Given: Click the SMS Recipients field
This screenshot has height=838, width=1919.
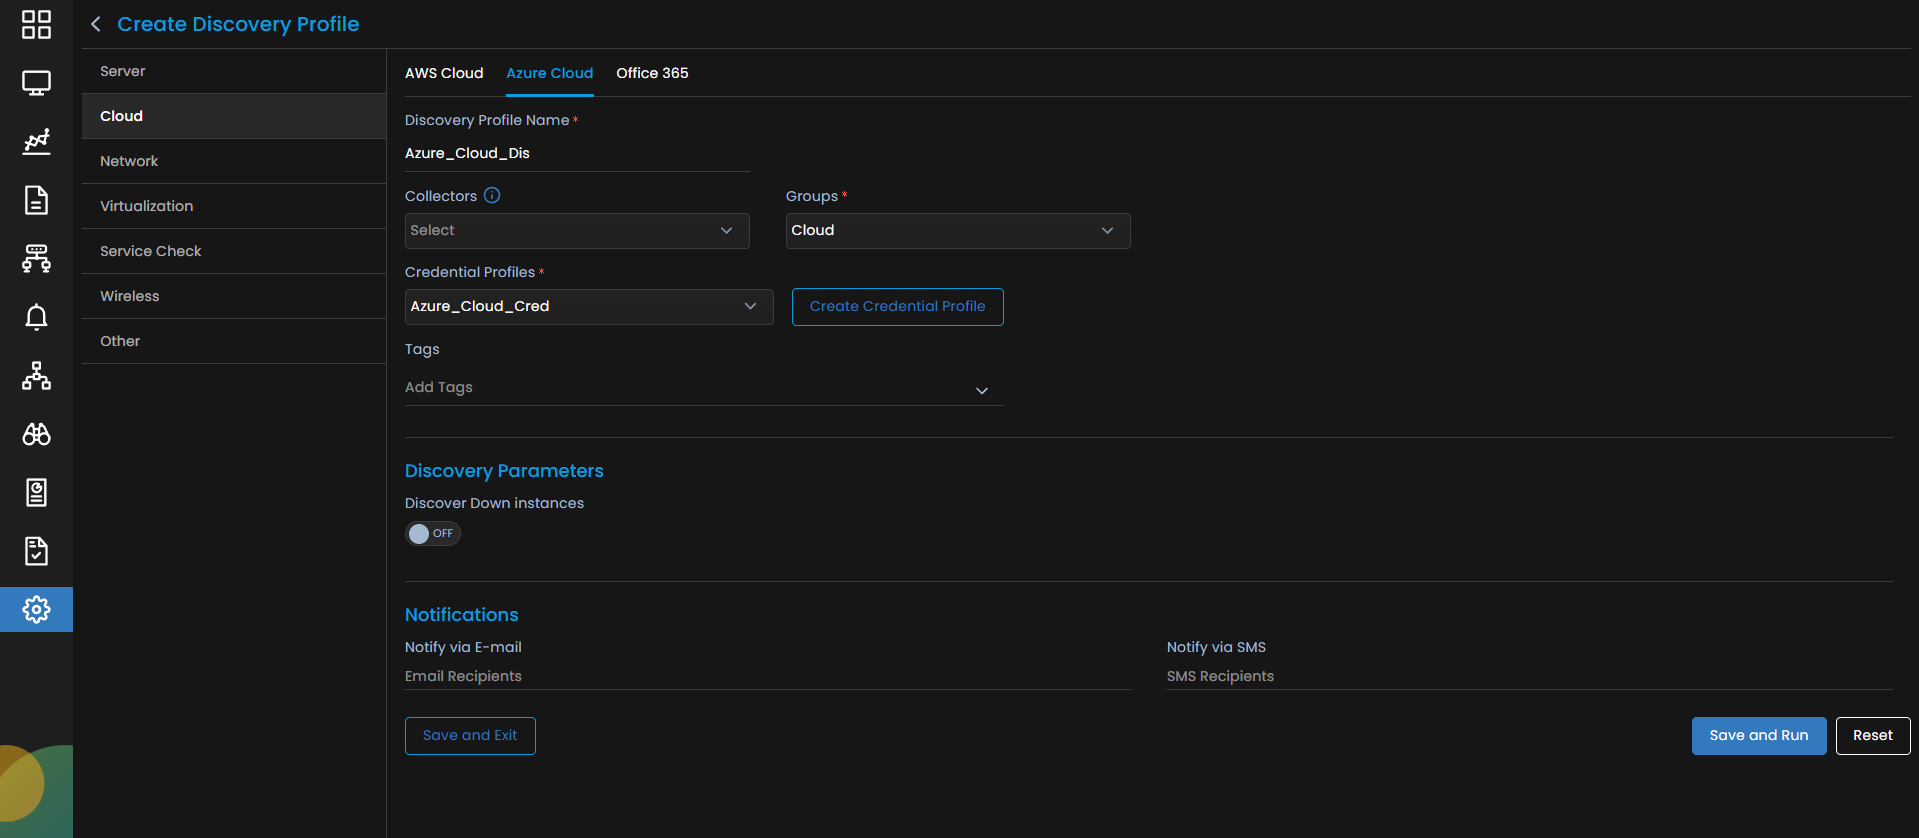Looking at the screenshot, I should (1530, 677).
